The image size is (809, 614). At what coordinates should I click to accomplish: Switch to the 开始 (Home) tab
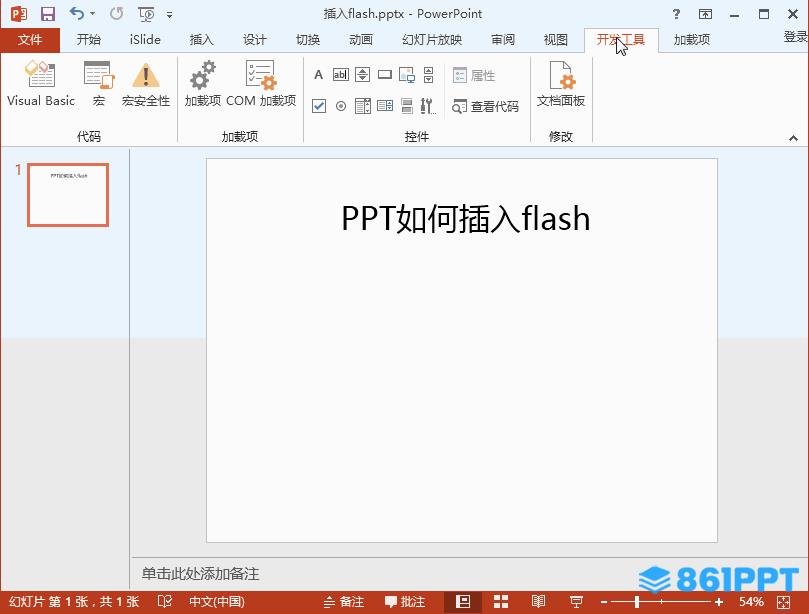[89, 40]
